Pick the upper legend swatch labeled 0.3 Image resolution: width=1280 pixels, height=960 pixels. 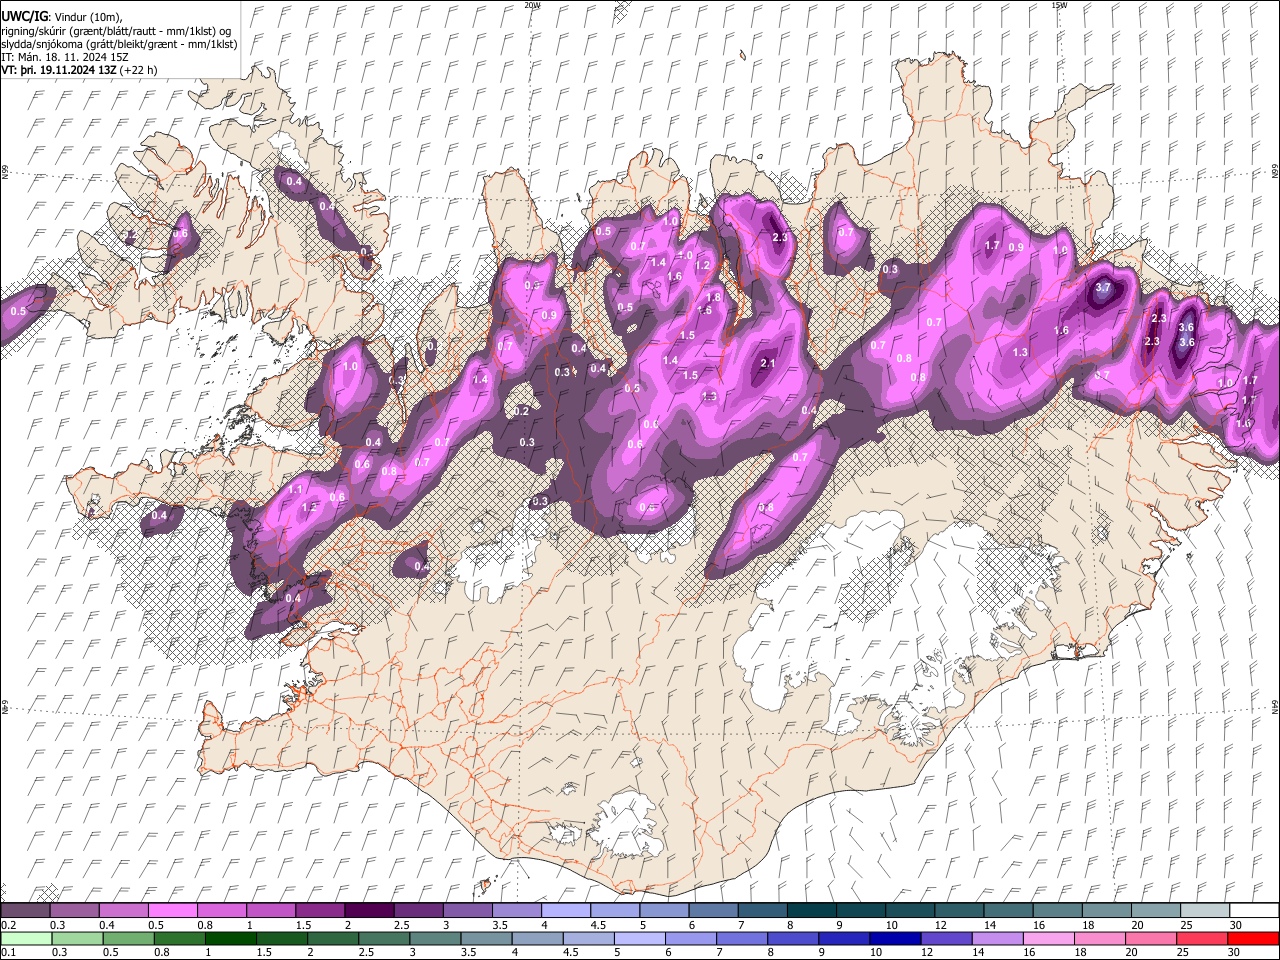pyautogui.click(x=74, y=910)
